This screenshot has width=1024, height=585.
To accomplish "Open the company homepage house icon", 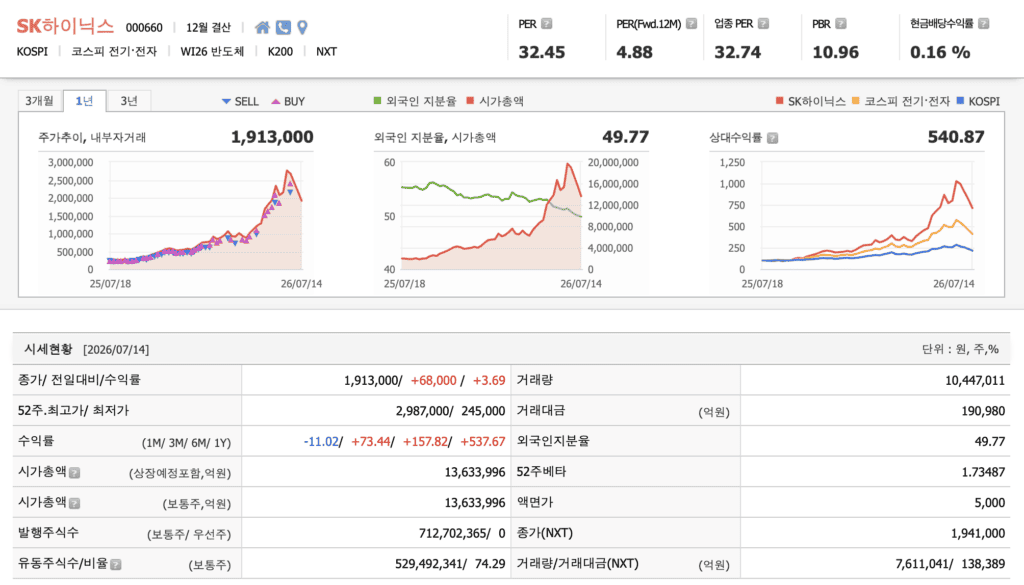I will pyautogui.click(x=262, y=27).
